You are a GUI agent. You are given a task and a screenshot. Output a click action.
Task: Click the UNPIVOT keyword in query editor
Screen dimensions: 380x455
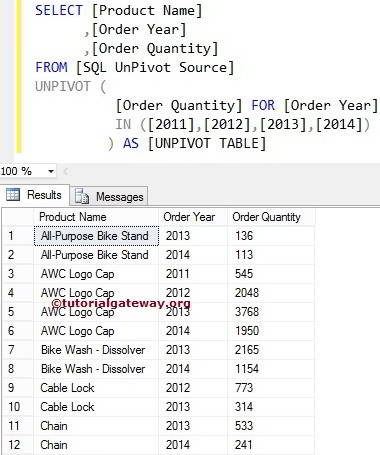pyautogui.click(x=63, y=87)
